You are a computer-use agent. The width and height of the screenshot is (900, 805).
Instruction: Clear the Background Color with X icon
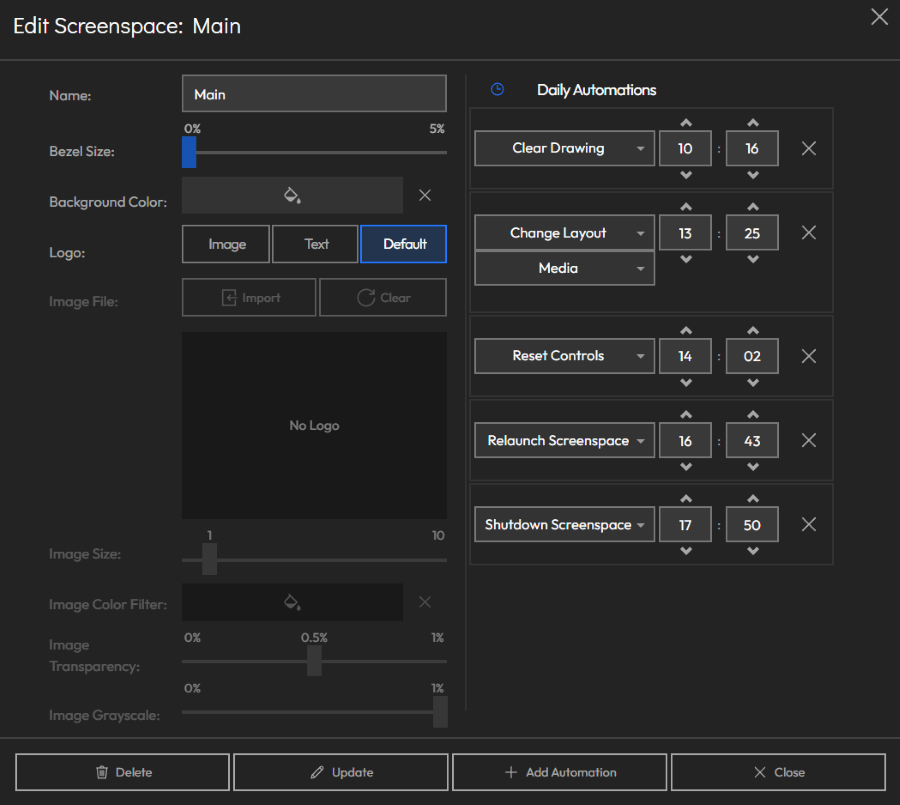point(425,195)
